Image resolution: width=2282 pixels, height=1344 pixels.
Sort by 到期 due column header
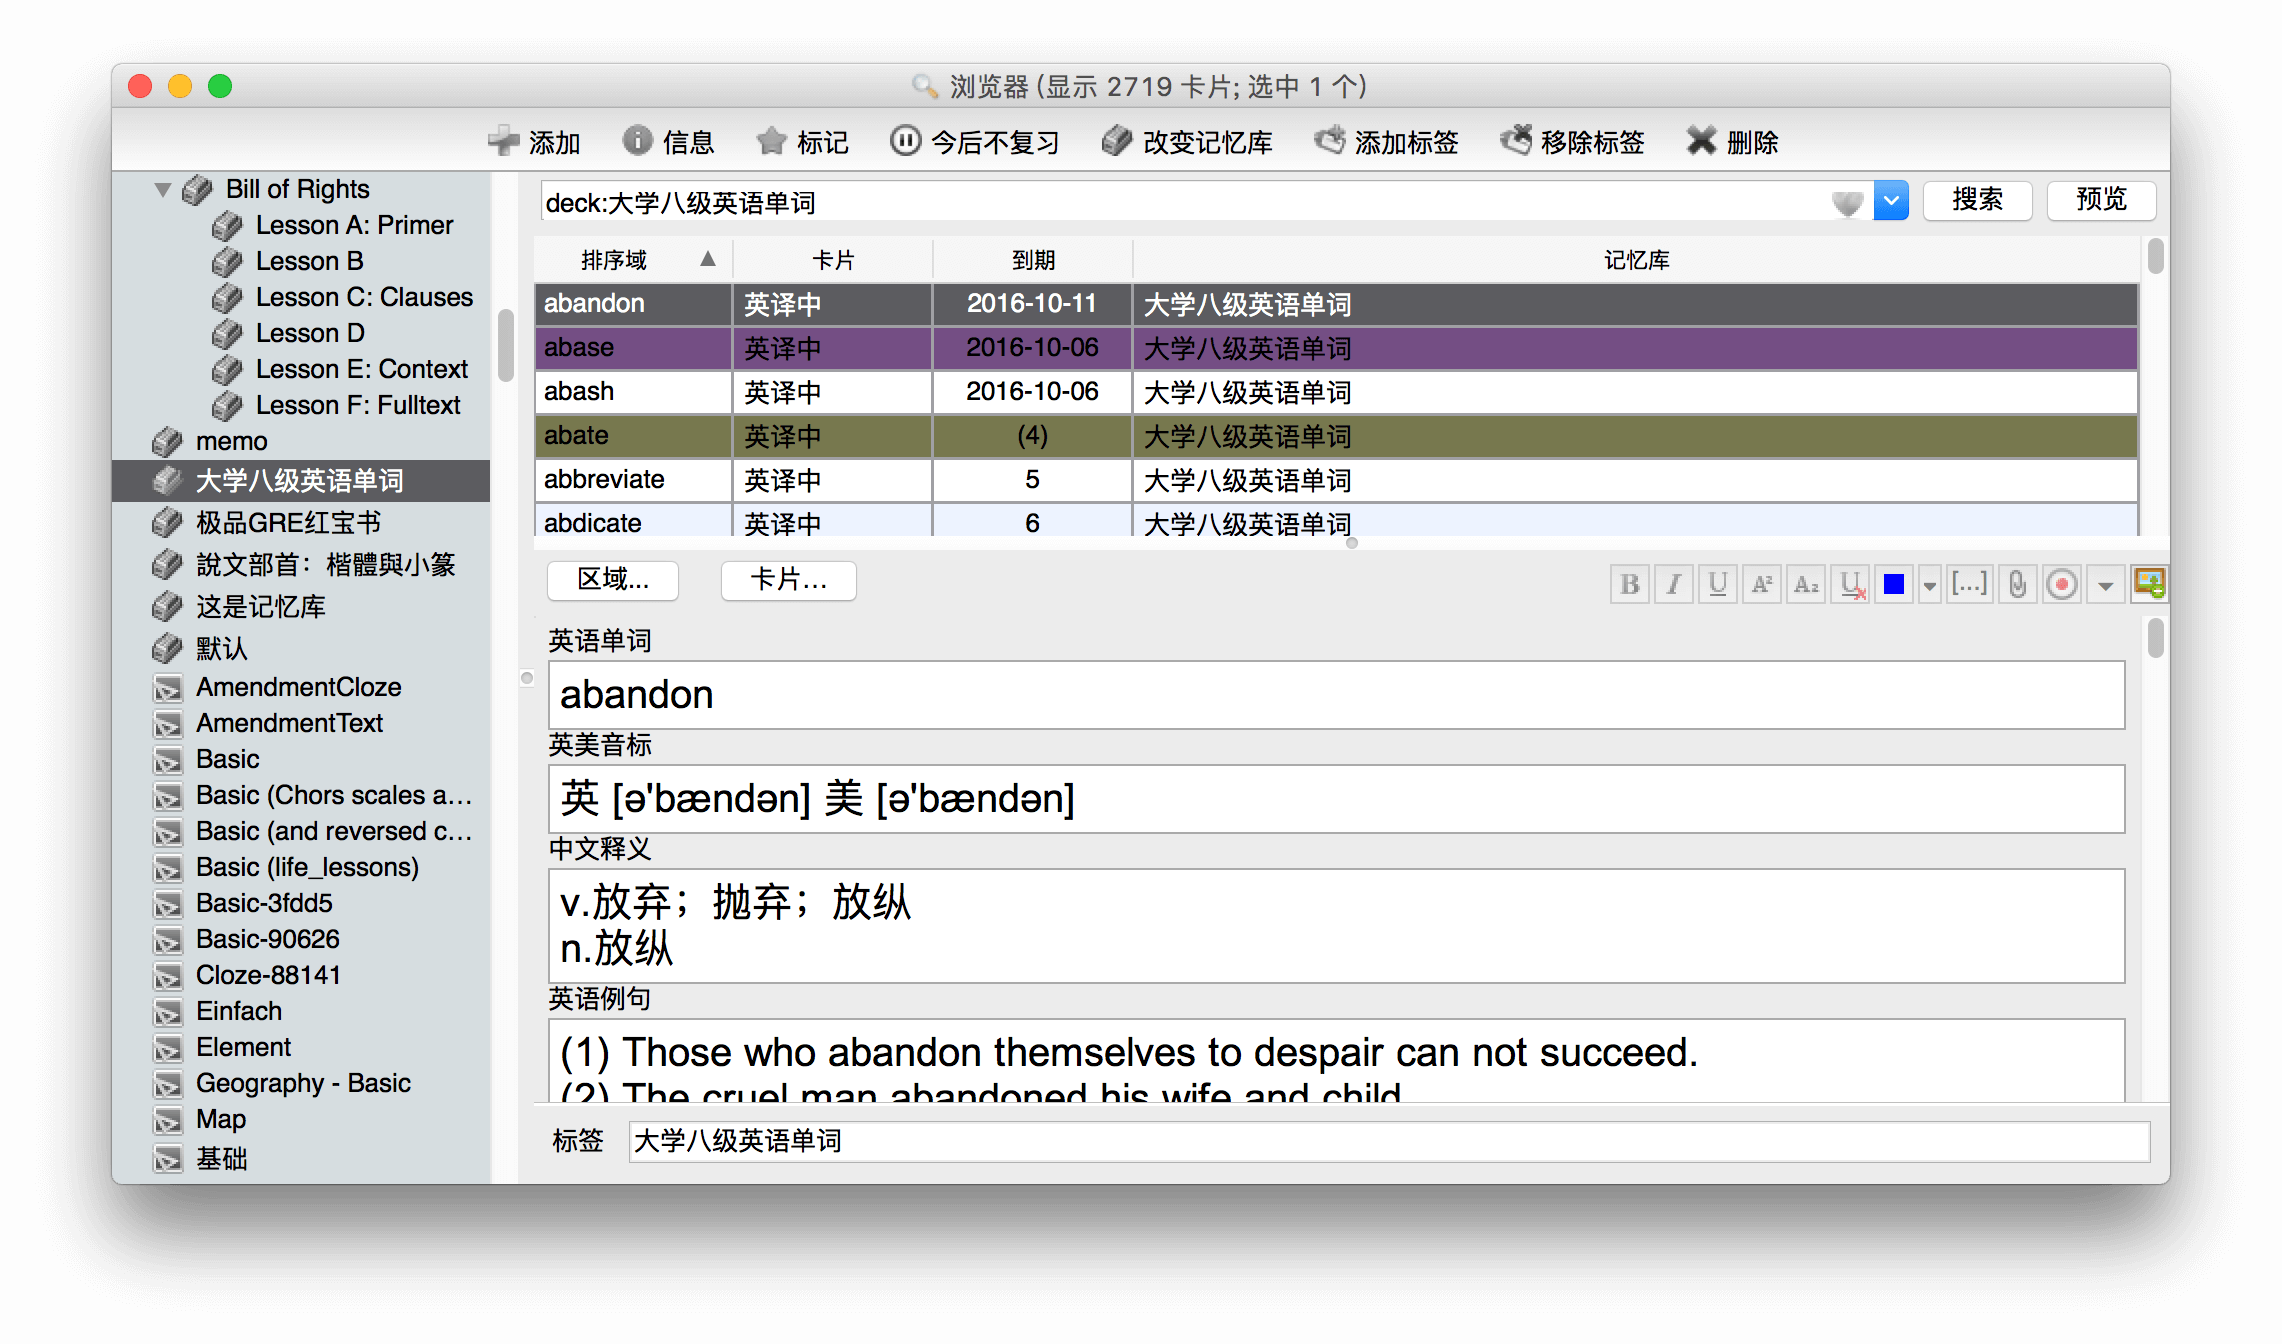1032,260
